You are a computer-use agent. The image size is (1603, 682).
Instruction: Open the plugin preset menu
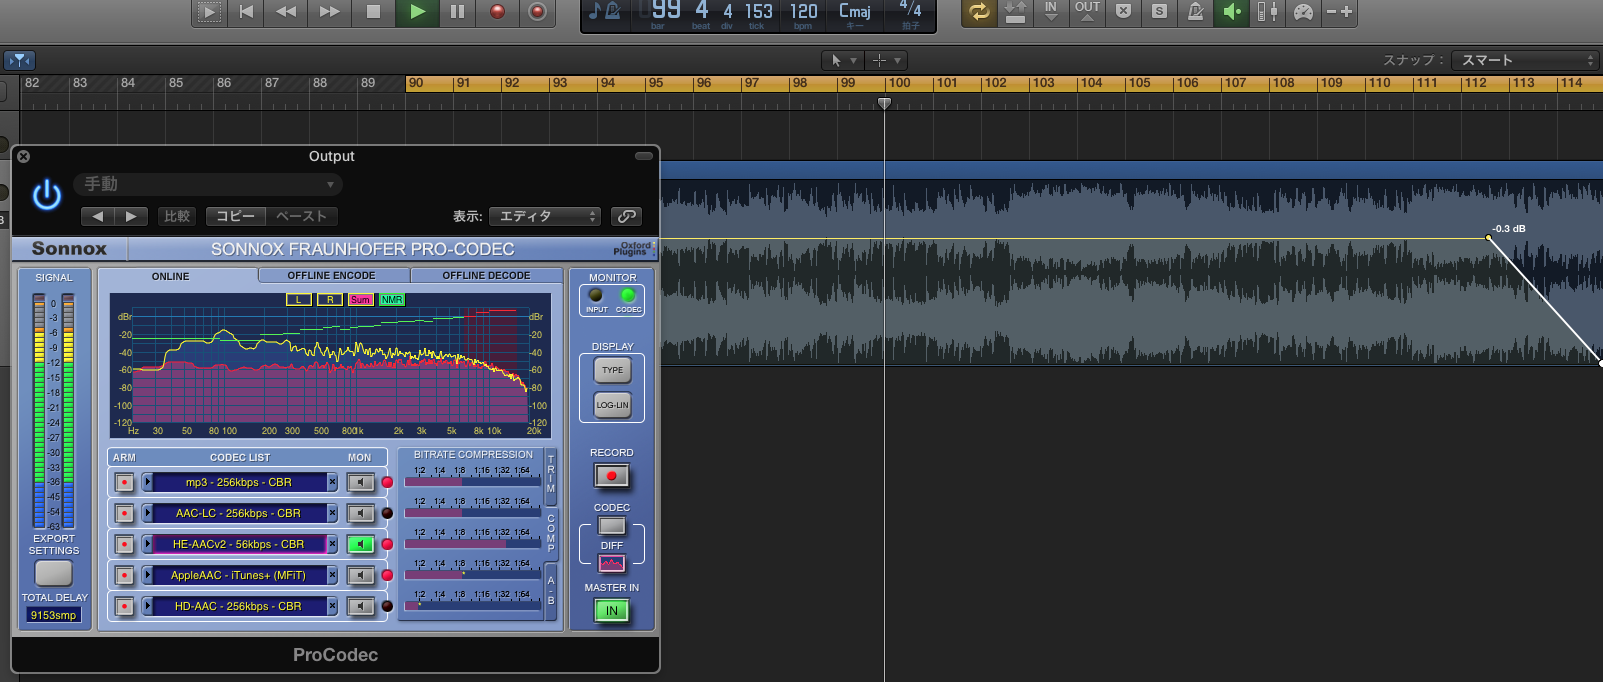[x=208, y=184]
